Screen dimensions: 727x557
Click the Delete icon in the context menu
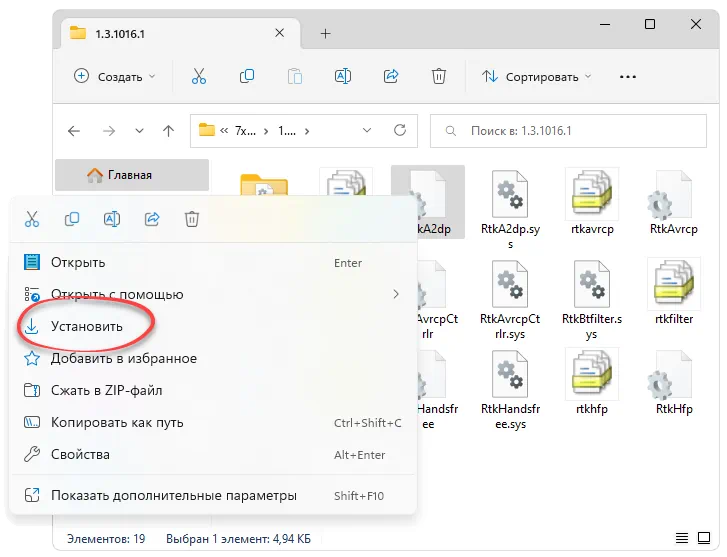[x=192, y=219]
